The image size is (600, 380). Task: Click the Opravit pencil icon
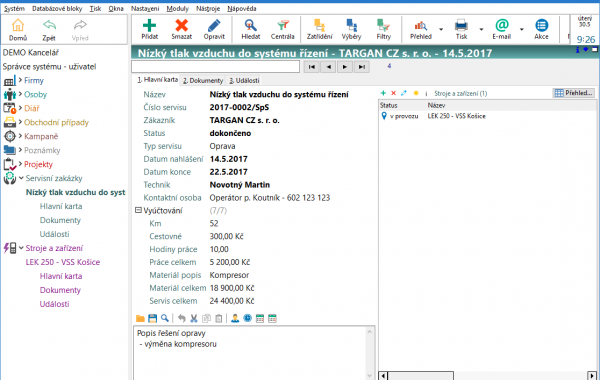pos(214,25)
